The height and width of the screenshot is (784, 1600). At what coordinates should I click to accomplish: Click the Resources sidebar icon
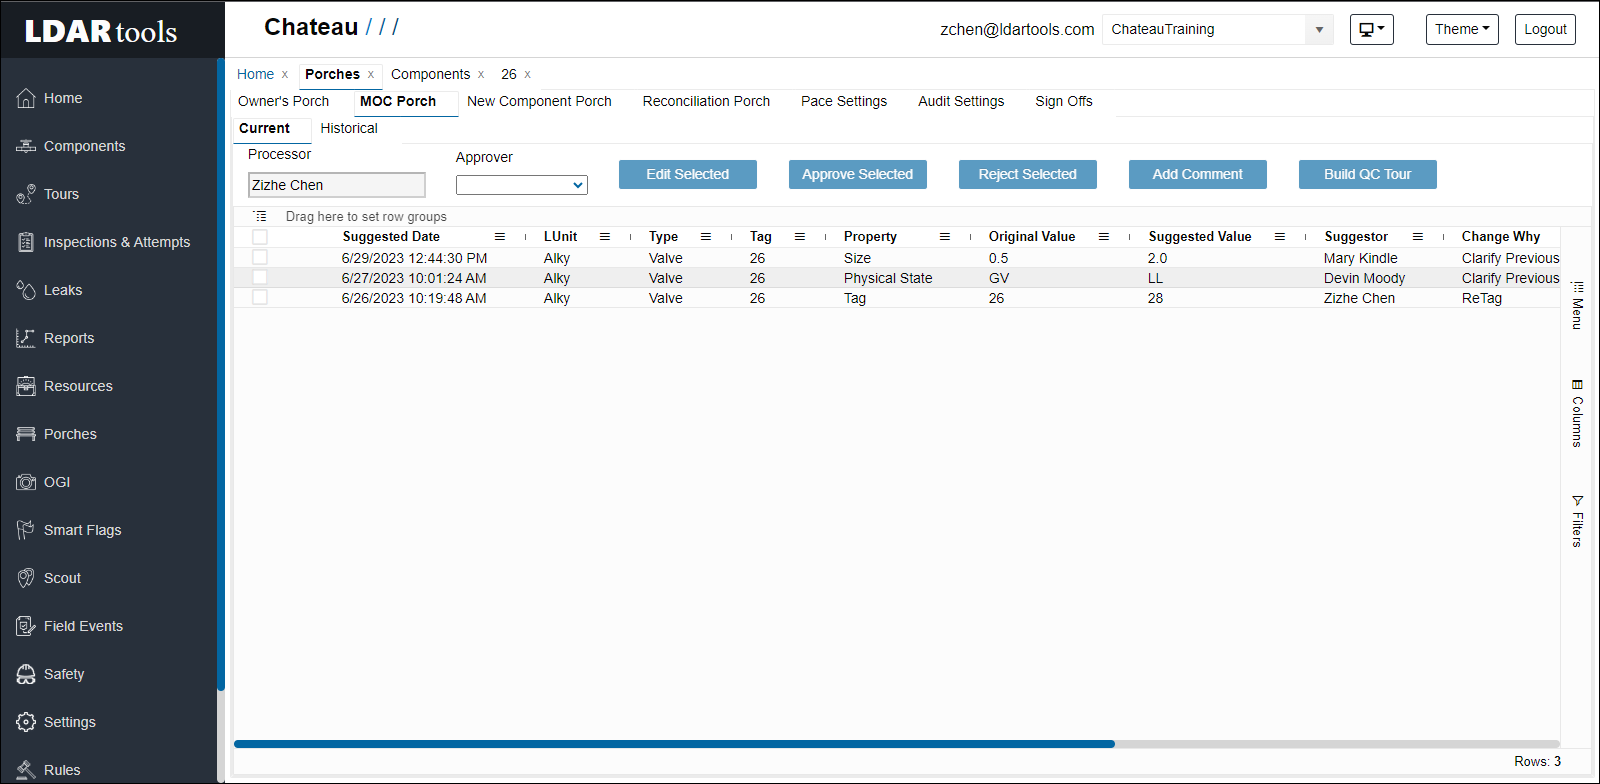tap(26, 386)
